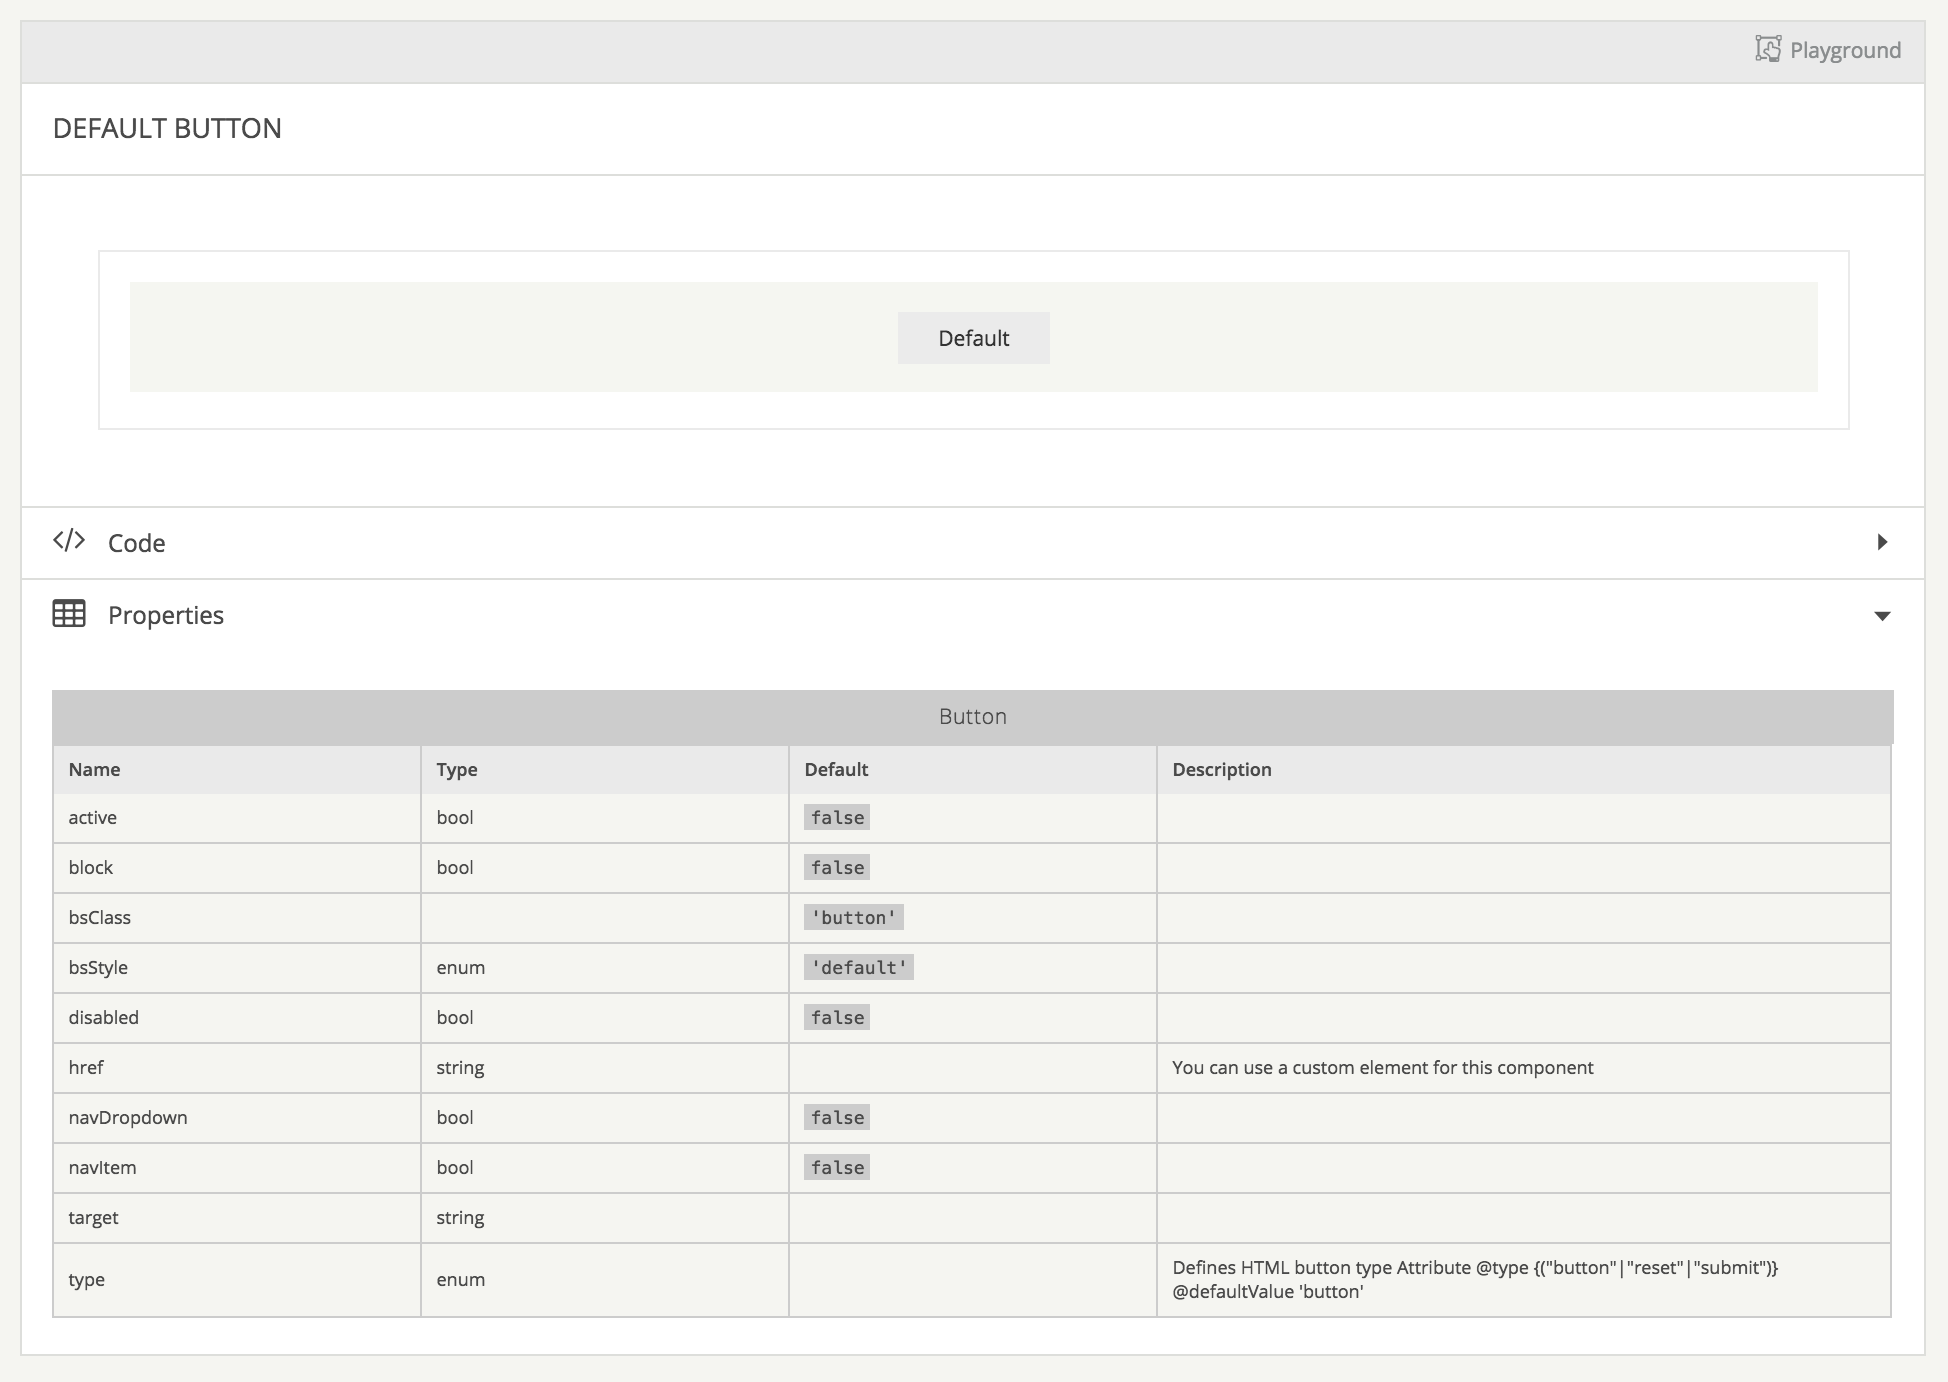Image resolution: width=1948 pixels, height=1382 pixels.
Task: Select the href property name
Action: pos(86,1068)
